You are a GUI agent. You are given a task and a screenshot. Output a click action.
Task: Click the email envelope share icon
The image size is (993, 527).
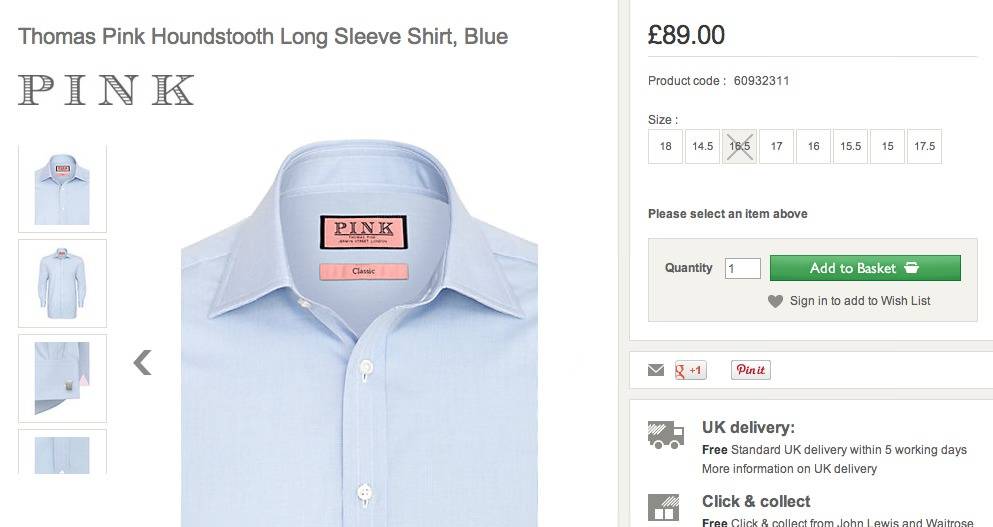(656, 370)
